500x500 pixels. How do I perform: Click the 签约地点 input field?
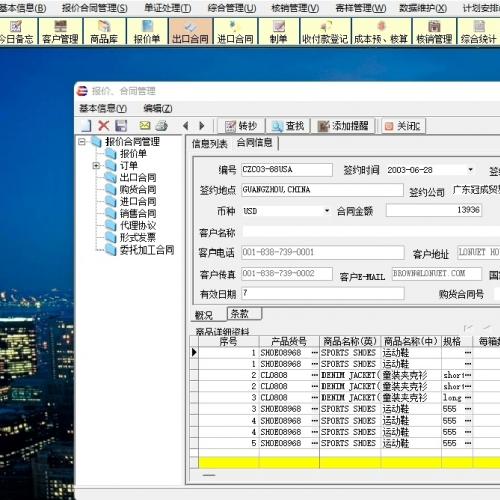click(322, 190)
